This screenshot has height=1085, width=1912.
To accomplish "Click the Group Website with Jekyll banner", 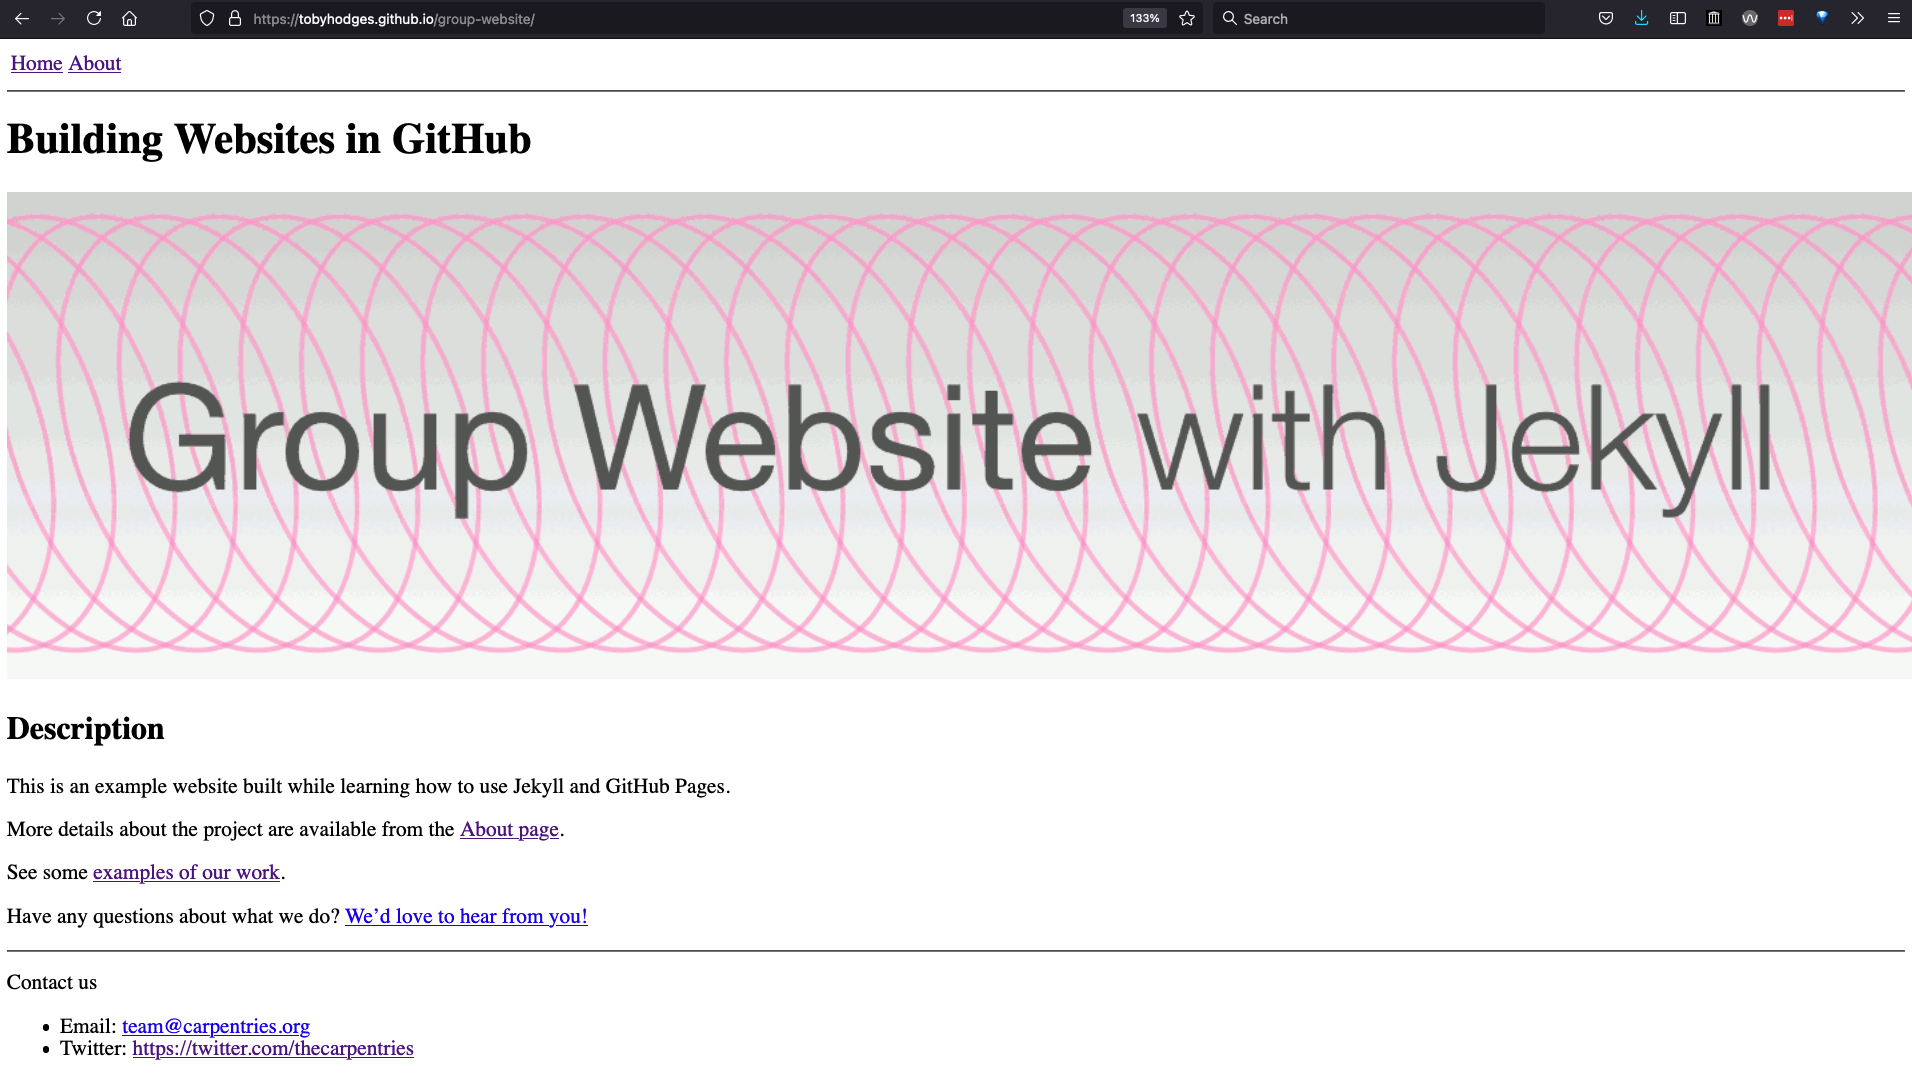I will point(959,435).
